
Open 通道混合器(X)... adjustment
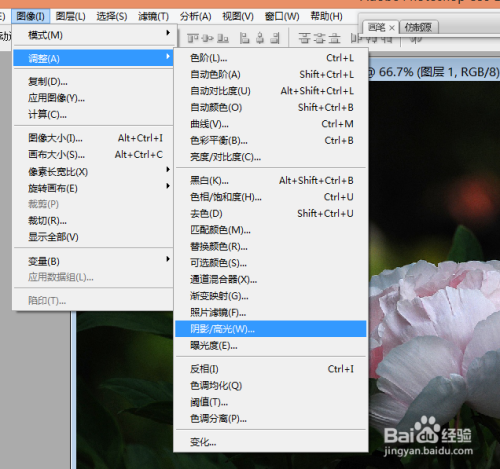click(x=271, y=279)
